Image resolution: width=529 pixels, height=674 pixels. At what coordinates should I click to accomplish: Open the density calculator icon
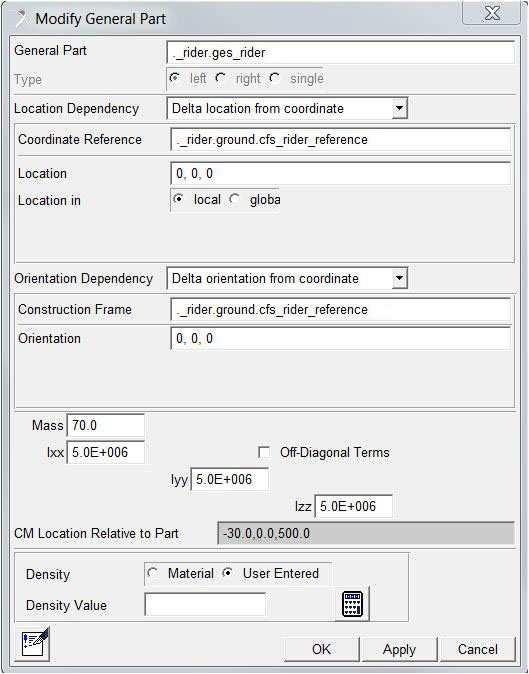point(352,604)
